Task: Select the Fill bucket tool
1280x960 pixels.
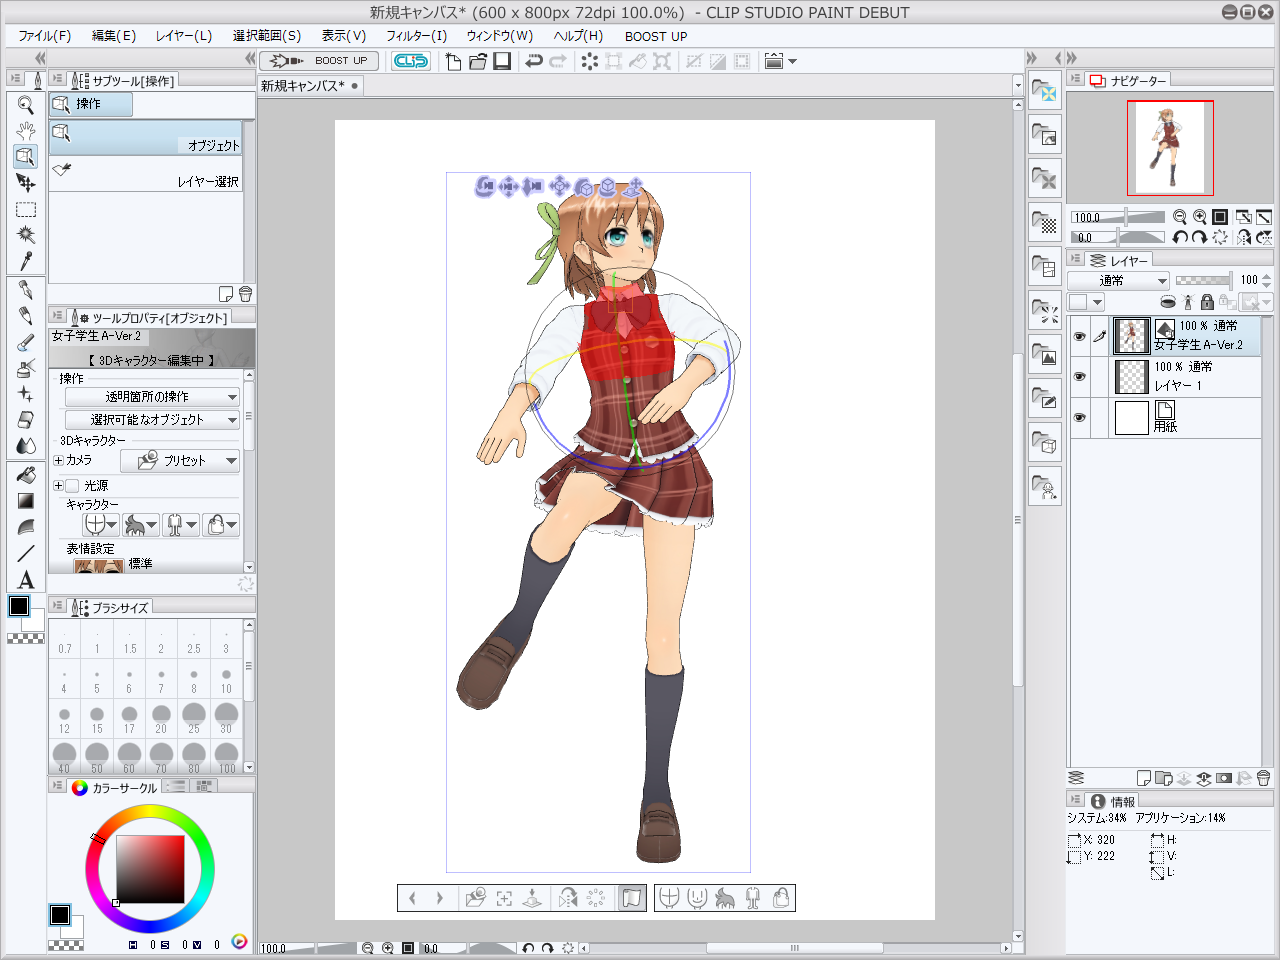Action: pyautogui.click(x=26, y=475)
